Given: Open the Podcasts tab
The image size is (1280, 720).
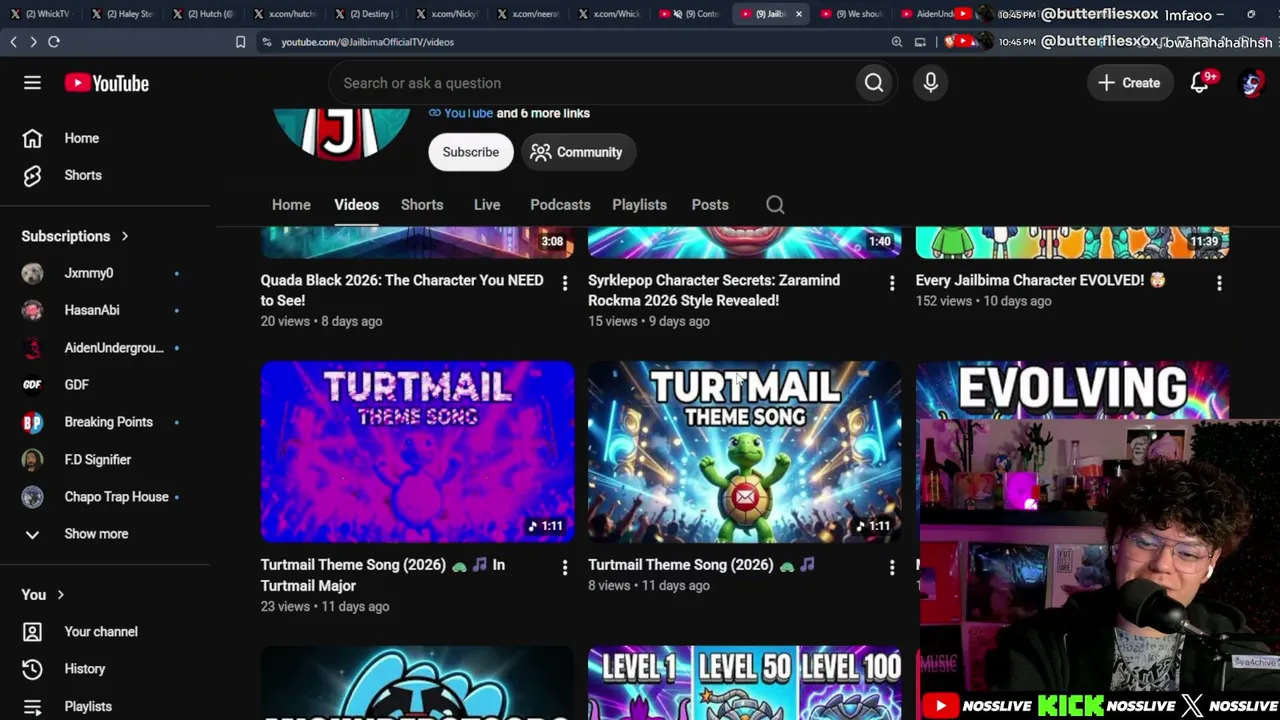Looking at the screenshot, I should [x=560, y=205].
